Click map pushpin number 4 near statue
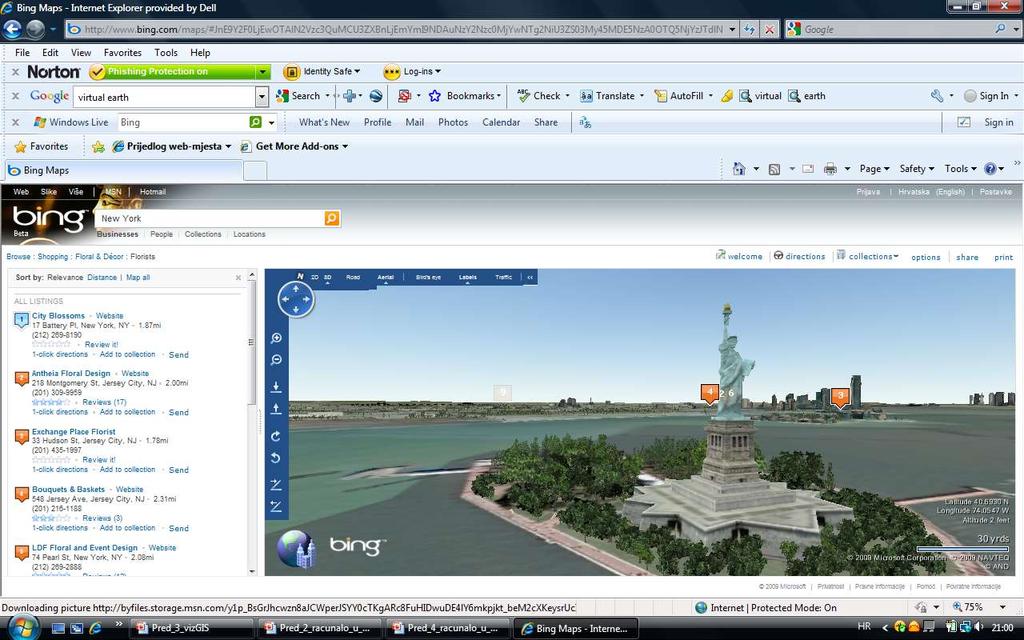The image size is (1024, 640). tap(710, 393)
